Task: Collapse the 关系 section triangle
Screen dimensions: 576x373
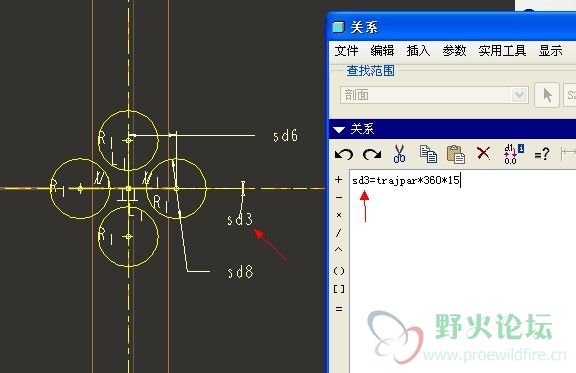Action: (x=339, y=129)
